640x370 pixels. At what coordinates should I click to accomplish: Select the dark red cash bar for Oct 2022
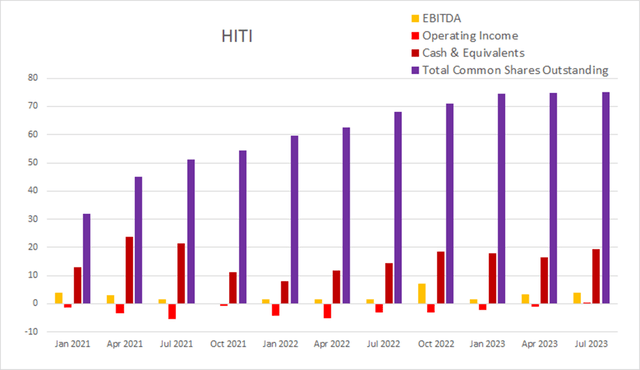[440, 277]
